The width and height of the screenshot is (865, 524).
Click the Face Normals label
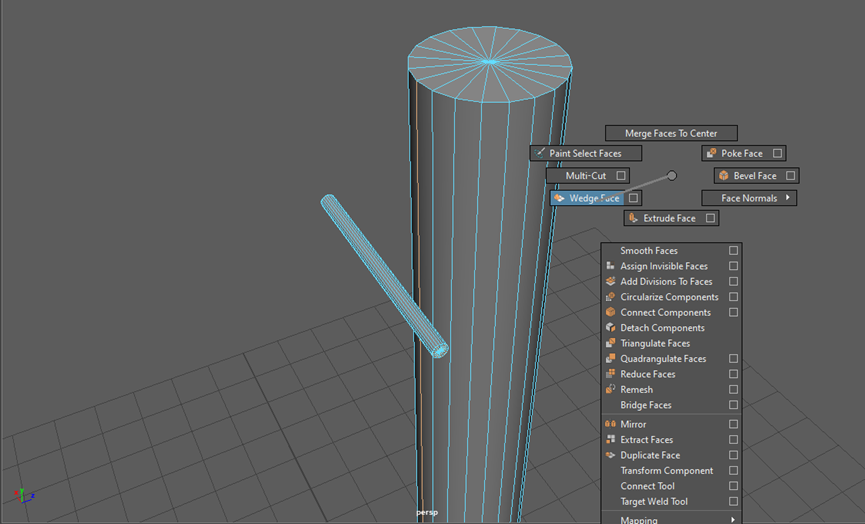[x=749, y=198]
